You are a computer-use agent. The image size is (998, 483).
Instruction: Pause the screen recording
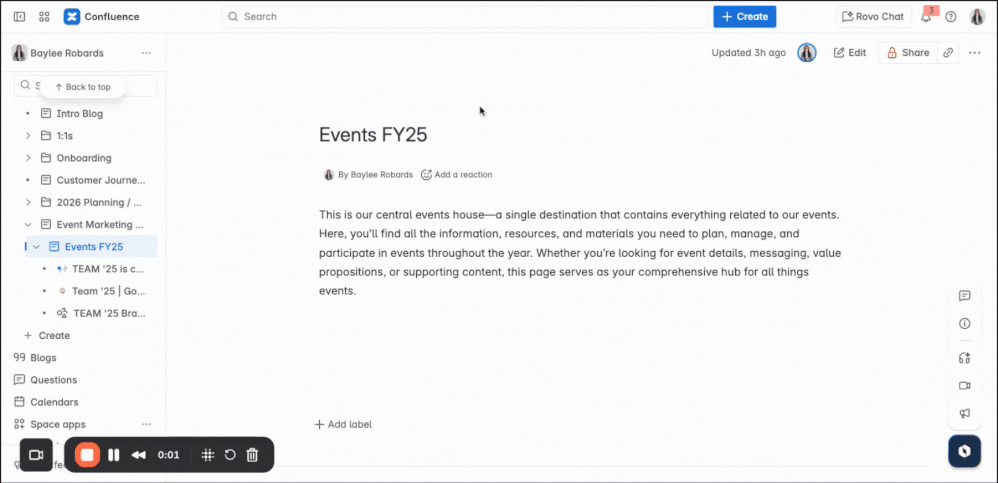point(114,455)
